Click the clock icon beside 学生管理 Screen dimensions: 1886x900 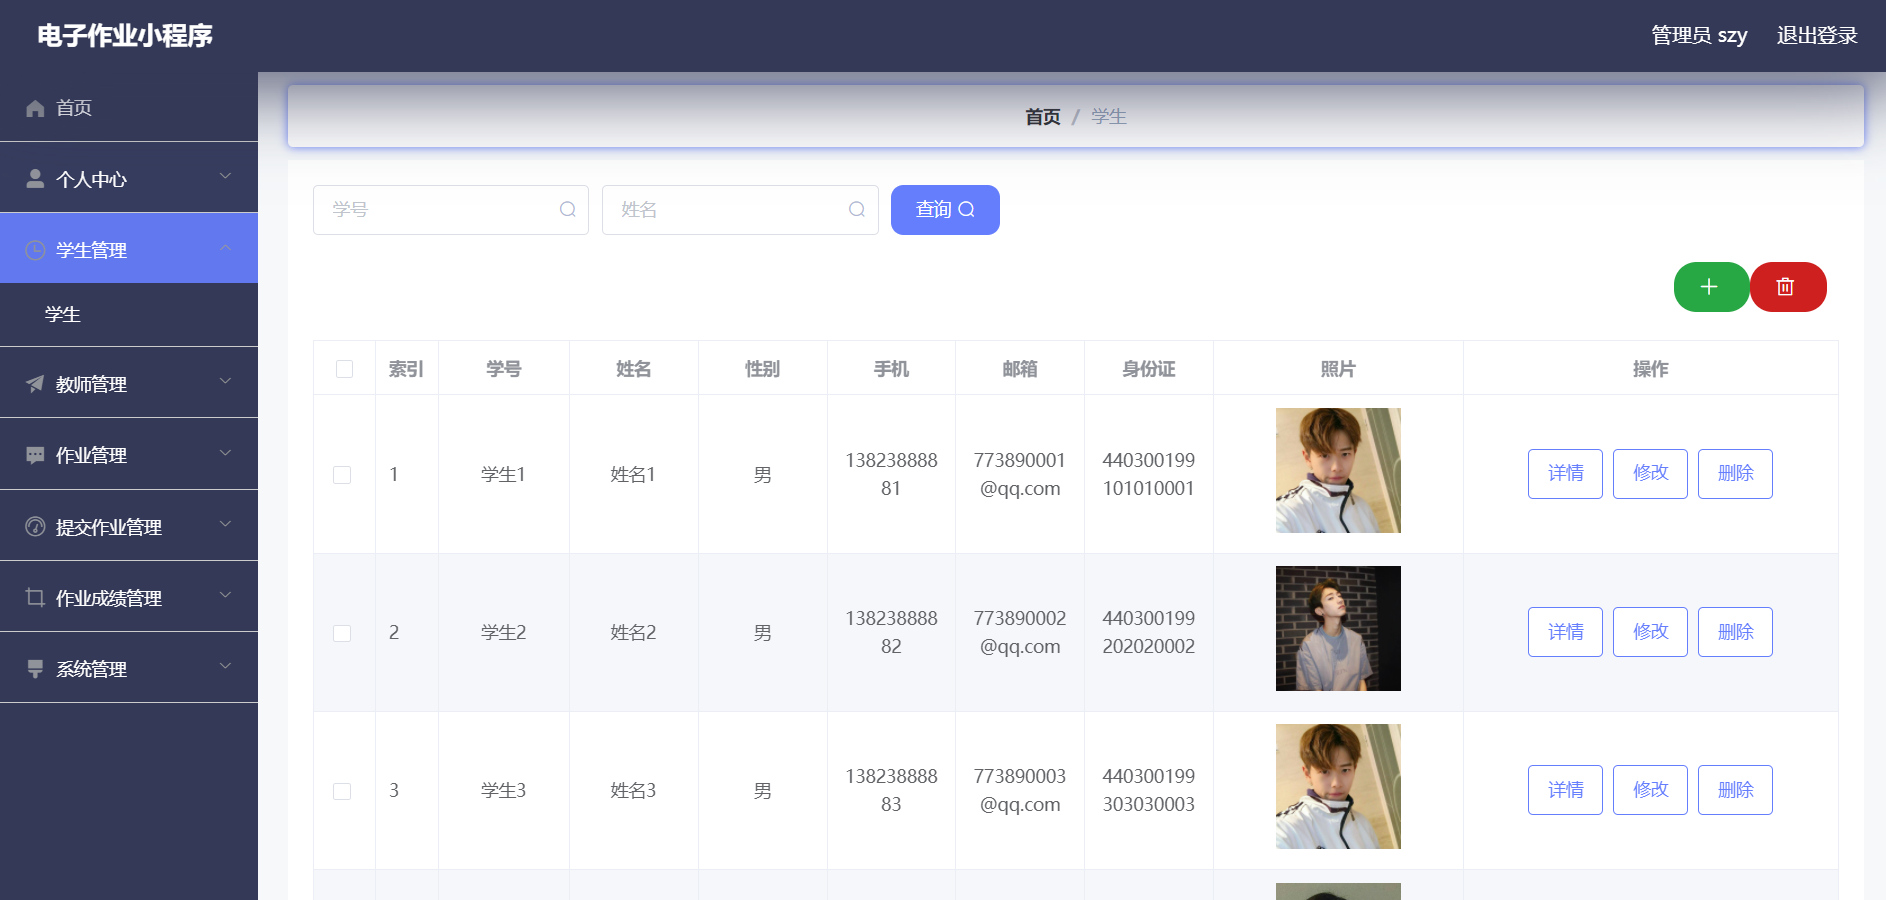coord(35,250)
